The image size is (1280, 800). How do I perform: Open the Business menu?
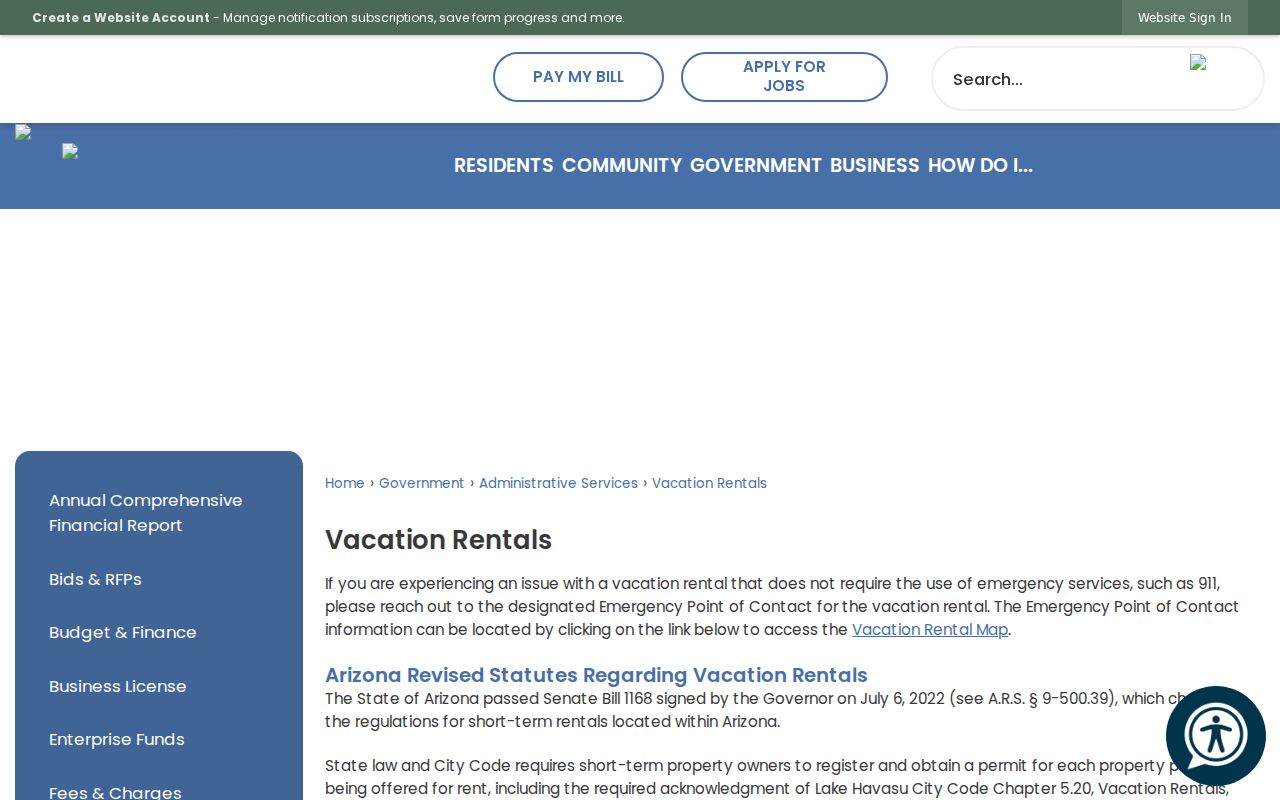click(875, 166)
